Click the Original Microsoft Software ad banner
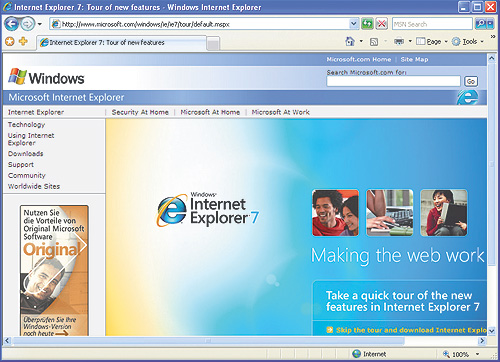This screenshot has height=362, width=500. pos(54,270)
